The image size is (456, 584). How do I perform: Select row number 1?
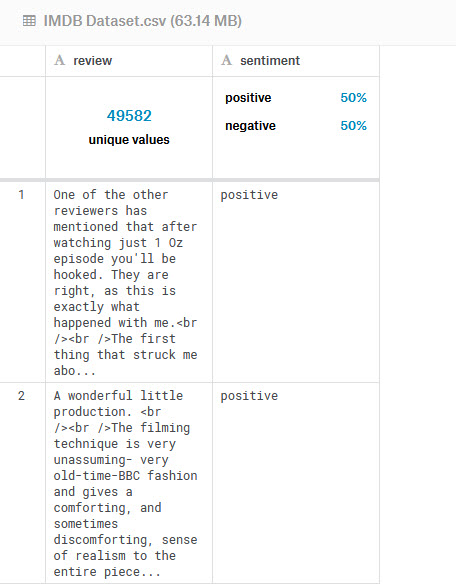(22, 195)
